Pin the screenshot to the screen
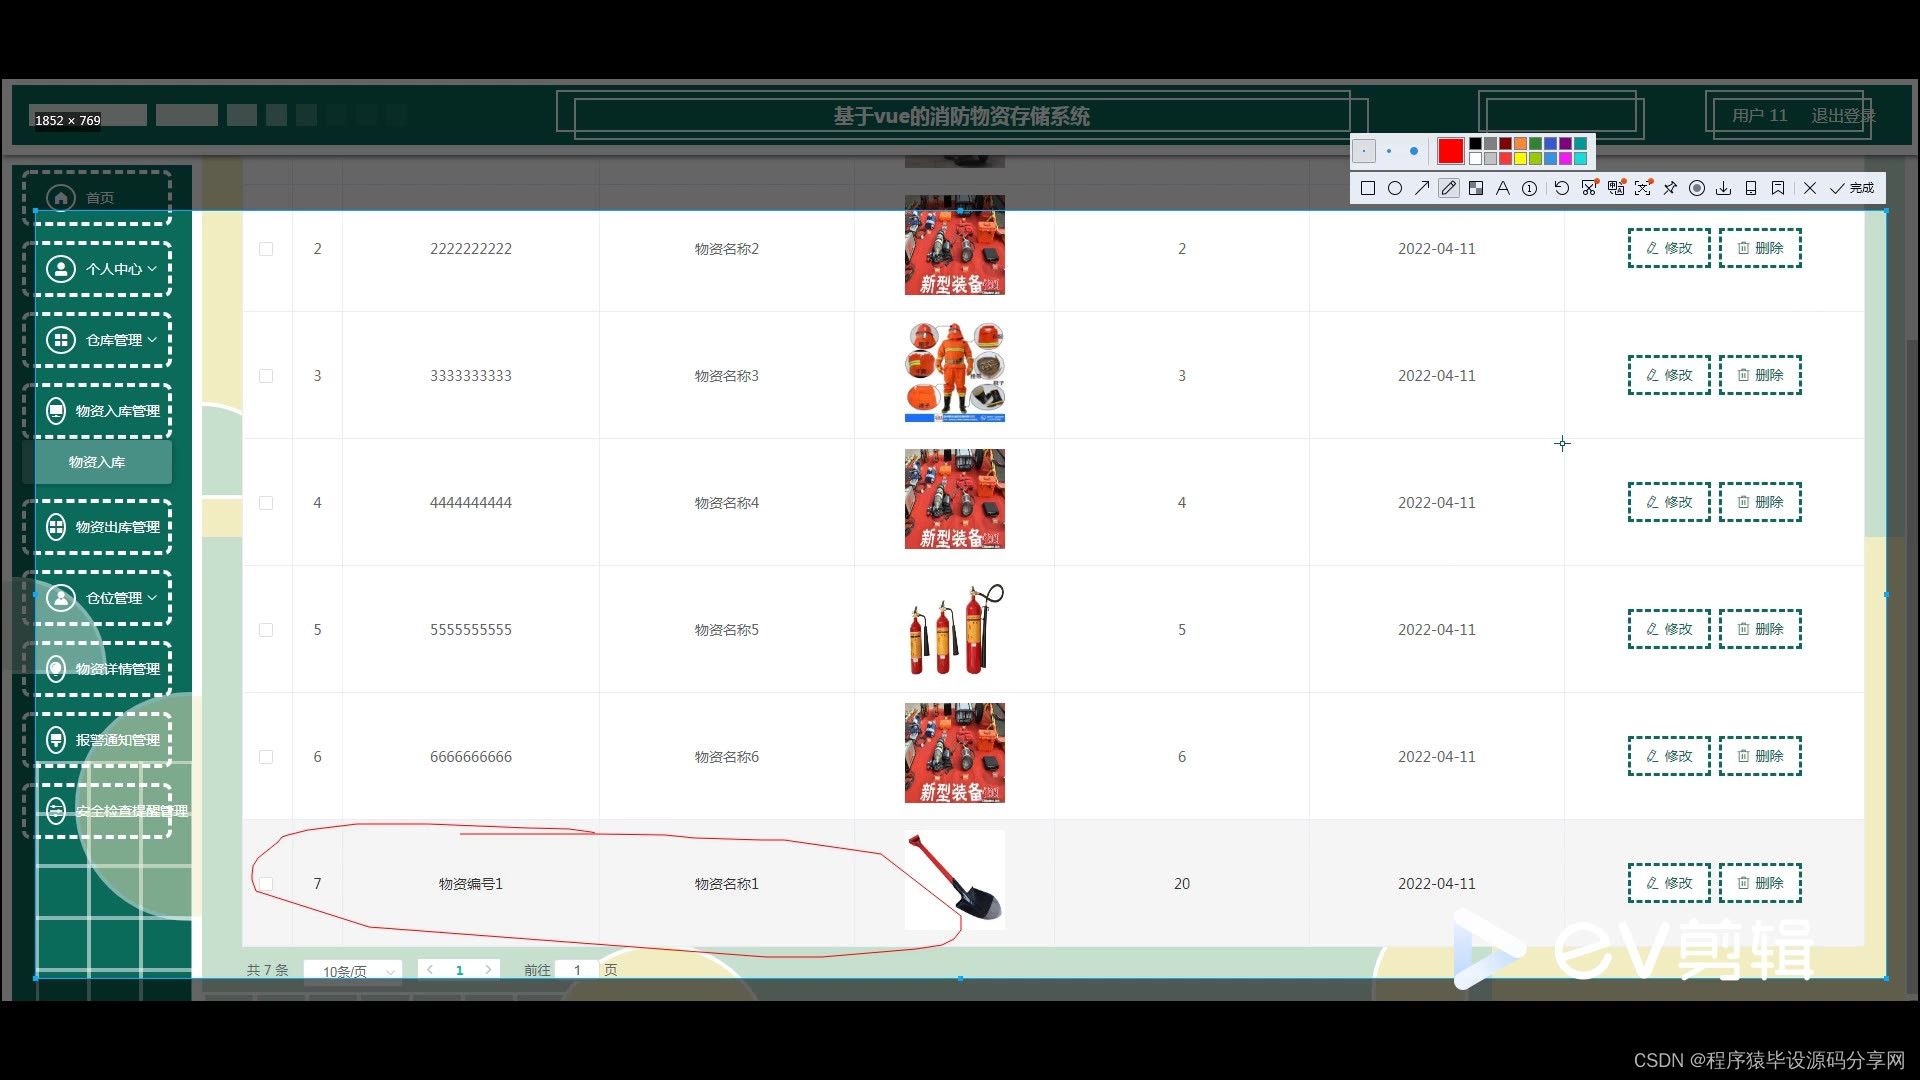This screenshot has width=1920, height=1080. [x=1670, y=188]
